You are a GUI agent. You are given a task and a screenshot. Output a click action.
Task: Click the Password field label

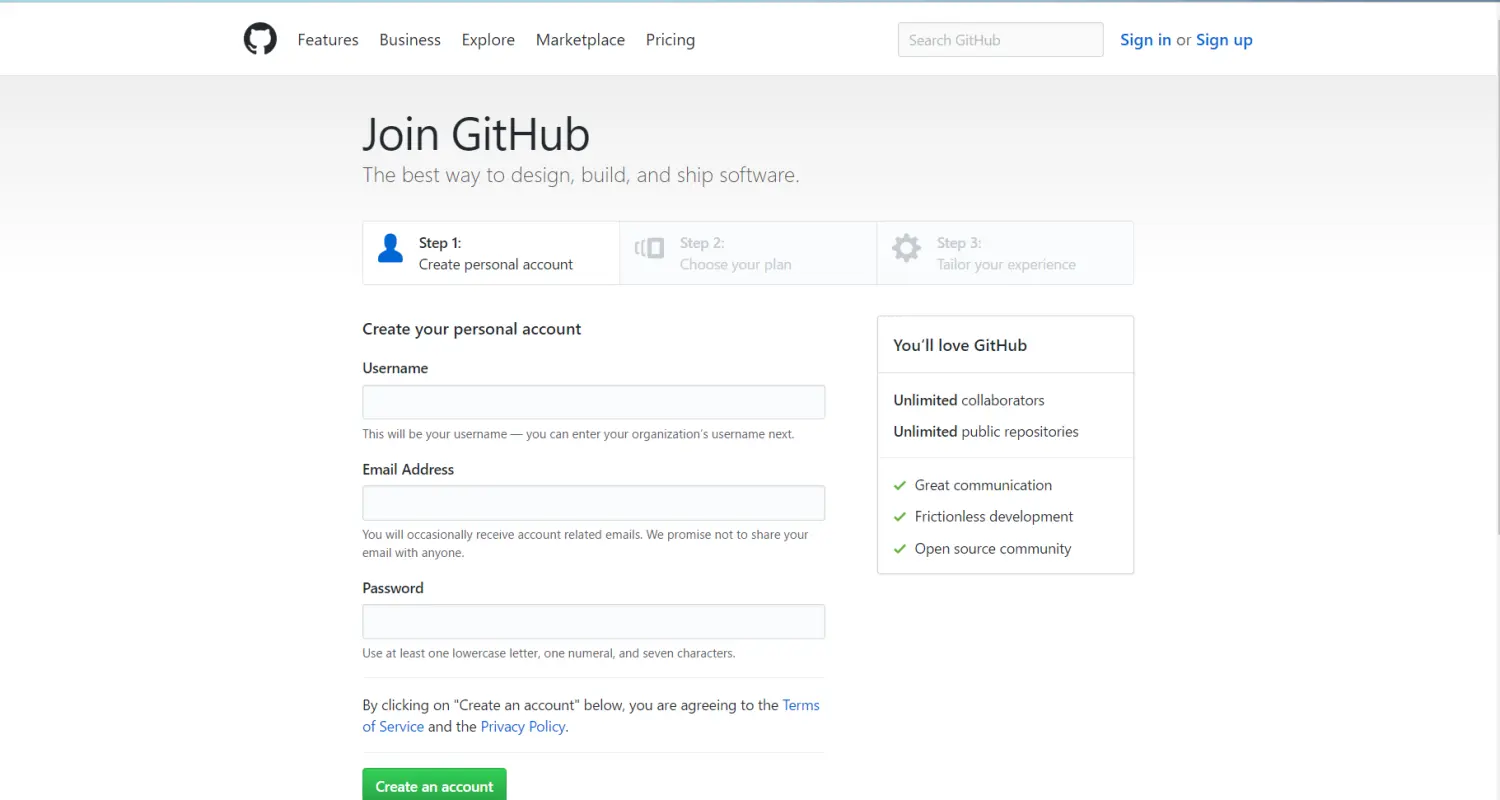point(392,588)
